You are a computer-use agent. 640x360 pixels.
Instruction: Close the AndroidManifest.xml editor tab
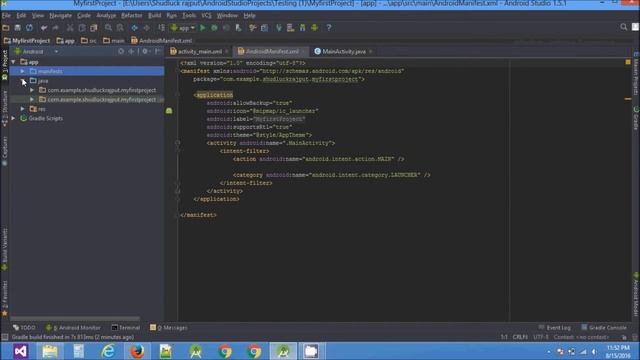click(x=303, y=52)
